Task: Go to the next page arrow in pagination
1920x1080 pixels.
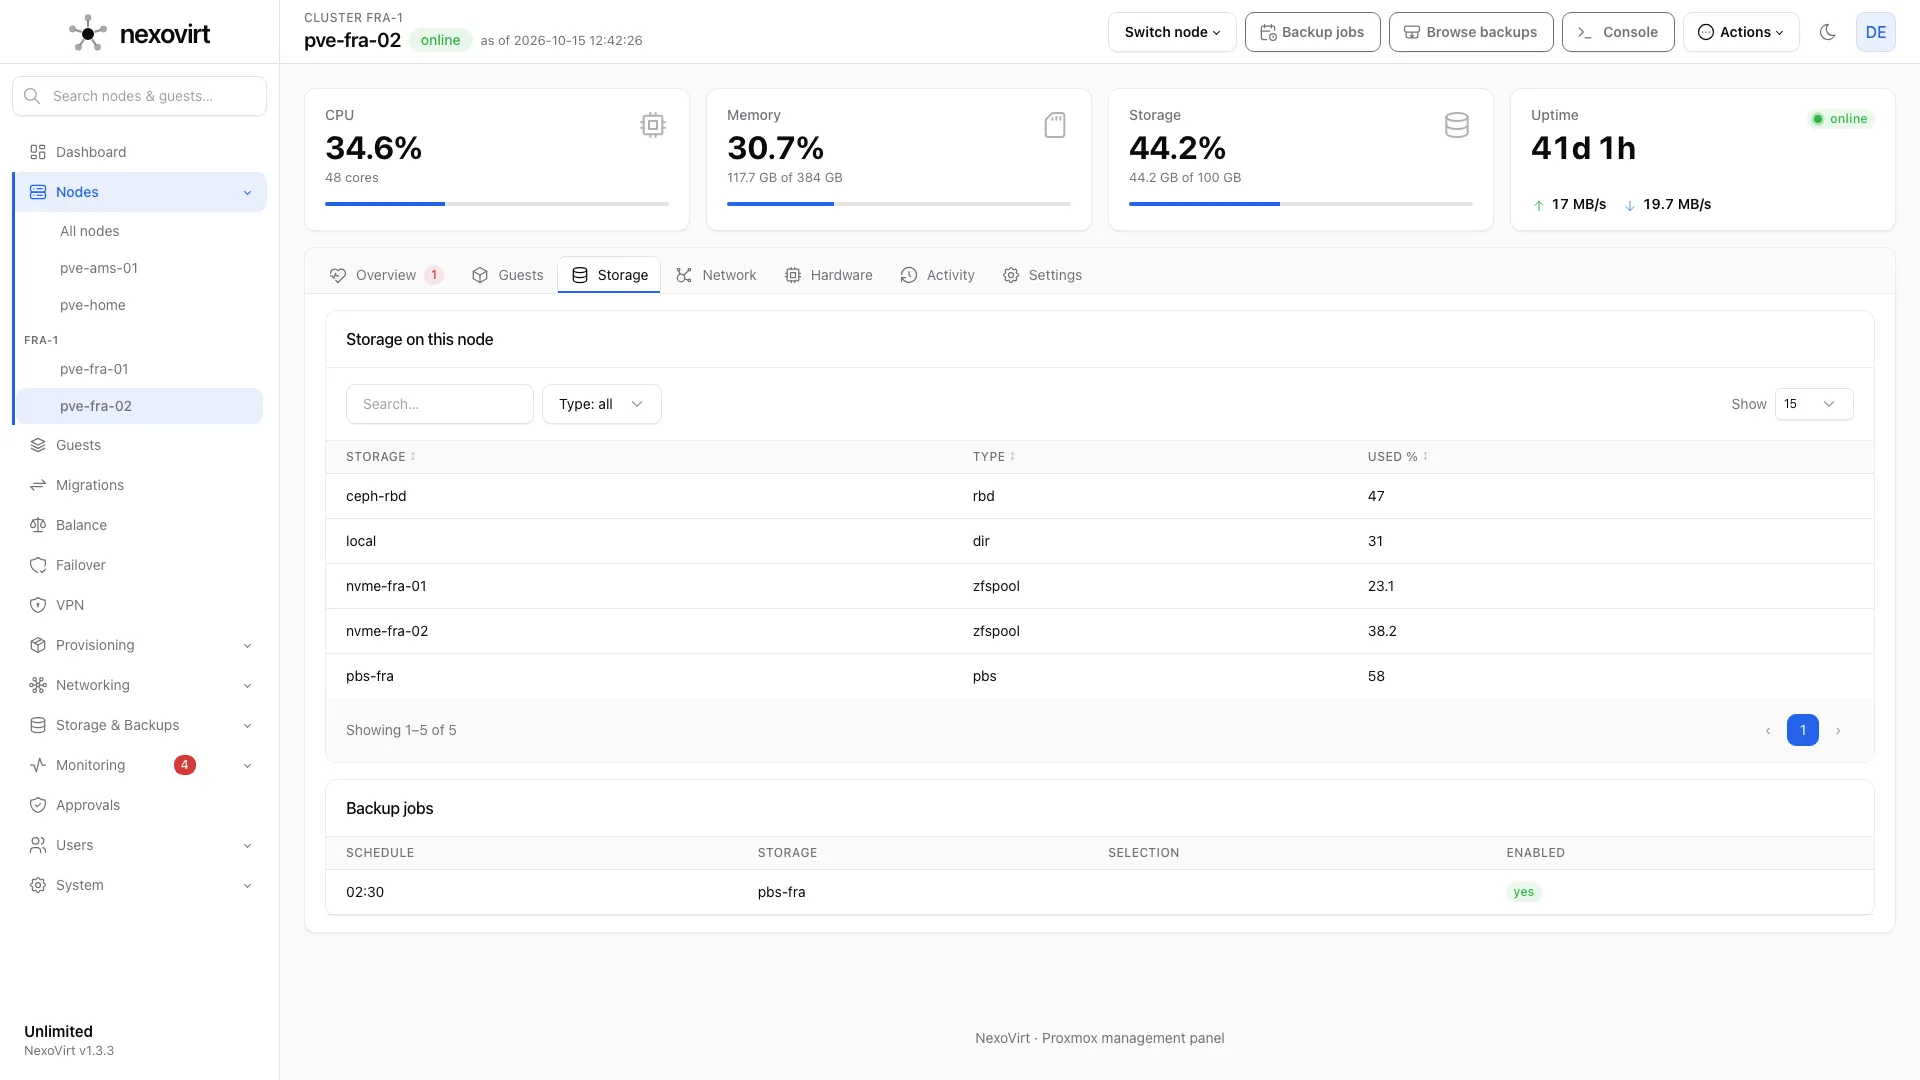Action: [x=1838, y=731]
